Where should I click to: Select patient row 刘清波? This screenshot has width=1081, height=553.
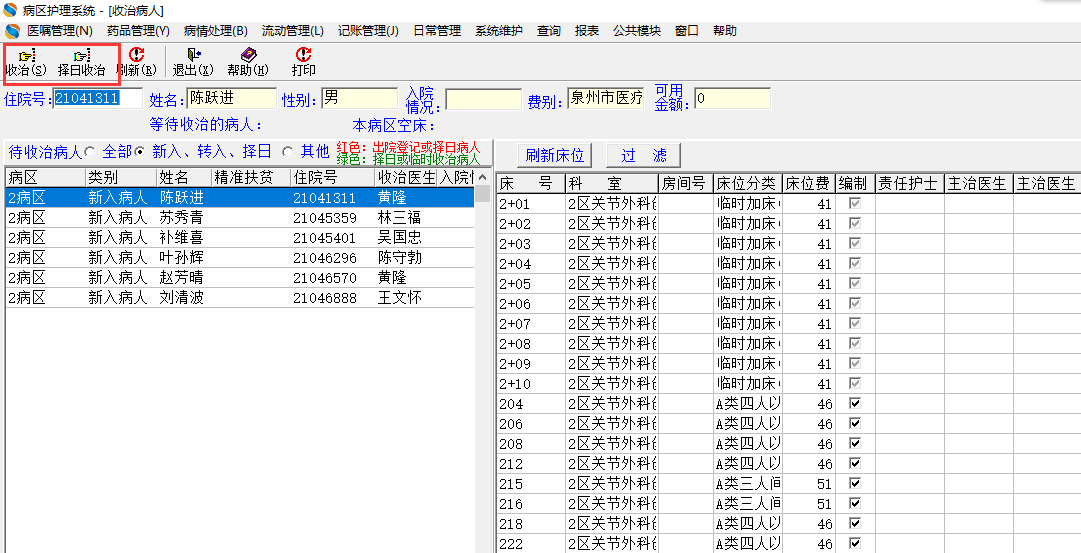[240, 298]
